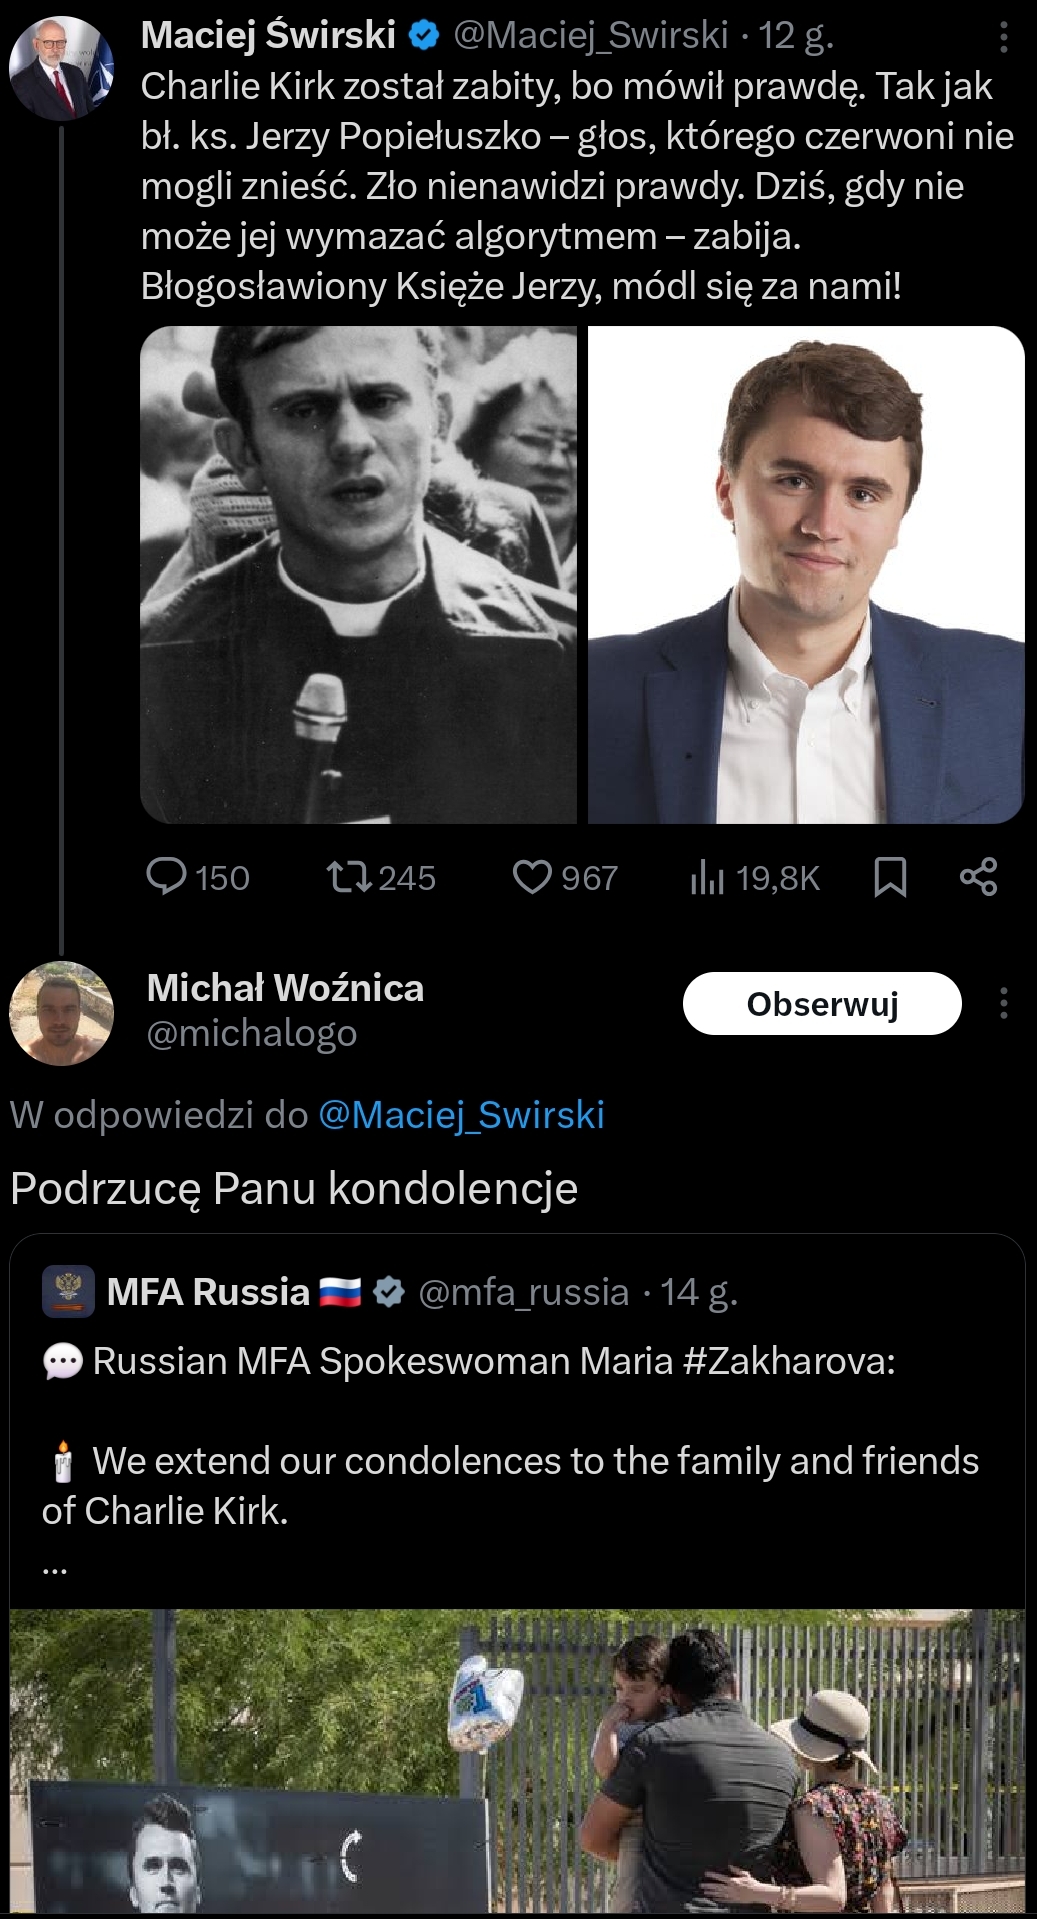Open the black-and-white priest photo
The height and width of the screenshot is (1919, 1037).
[x=359, y=575]
